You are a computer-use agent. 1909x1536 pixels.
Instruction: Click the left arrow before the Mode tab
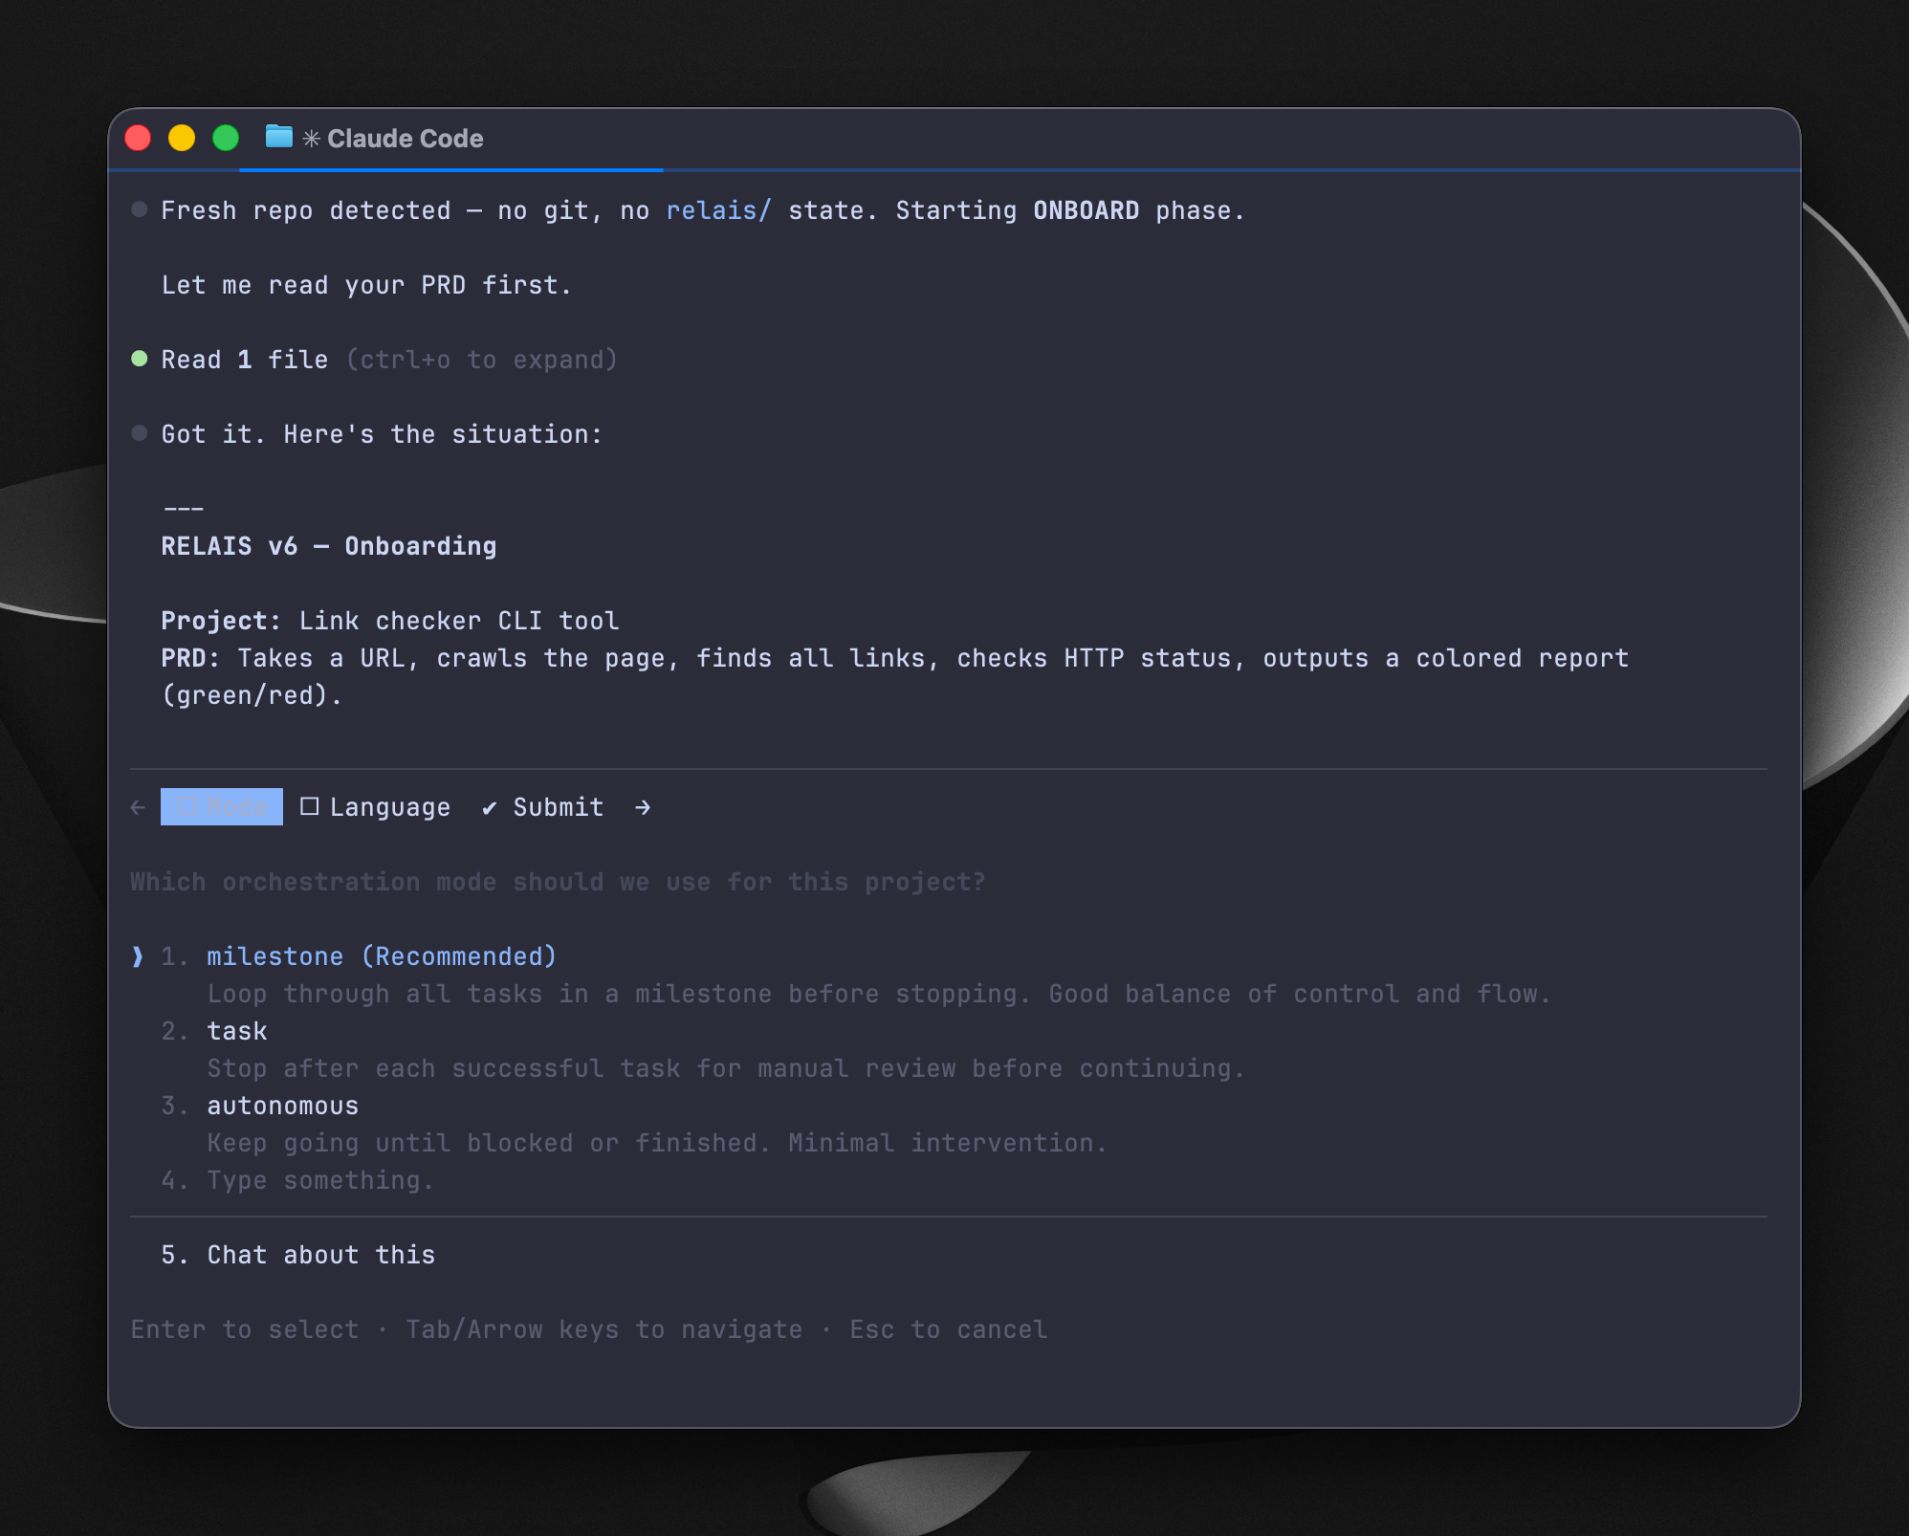138,807
